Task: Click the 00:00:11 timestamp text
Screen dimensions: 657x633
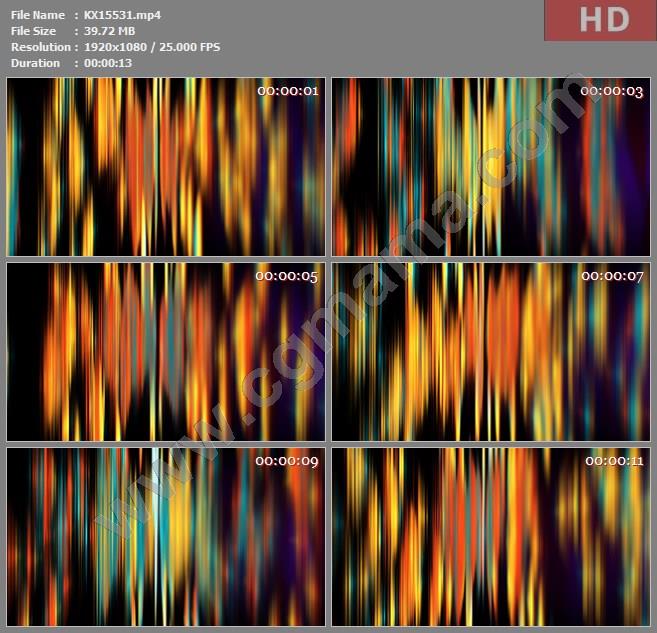Action: click(612, 461)
